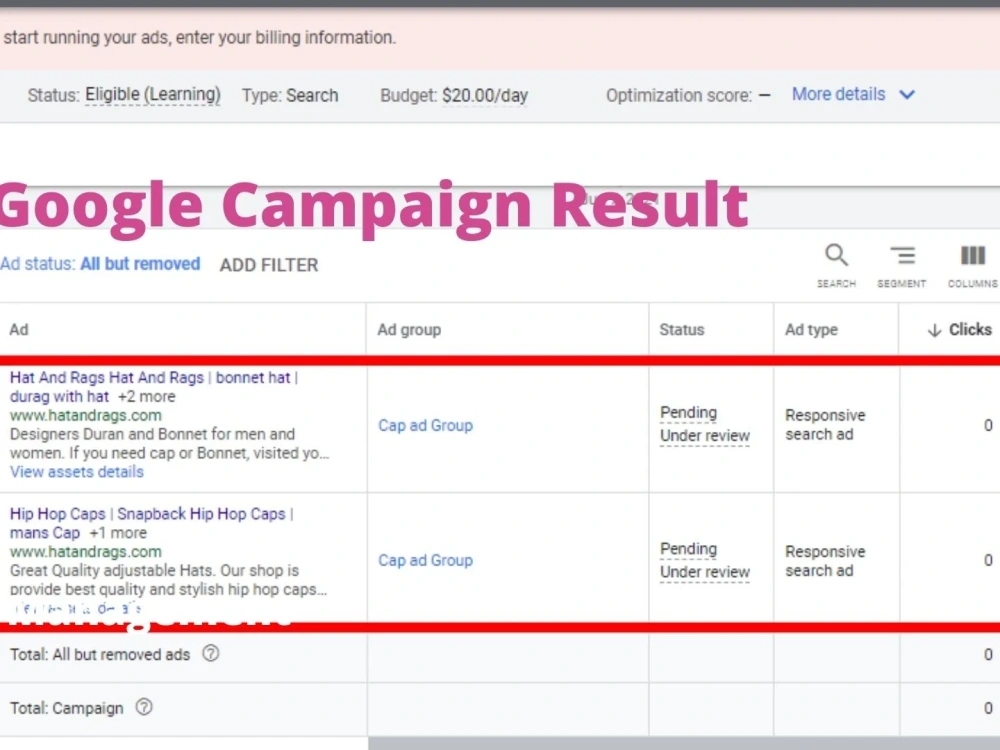
Task: Click the Ad column header
Action: click(18, 330)
